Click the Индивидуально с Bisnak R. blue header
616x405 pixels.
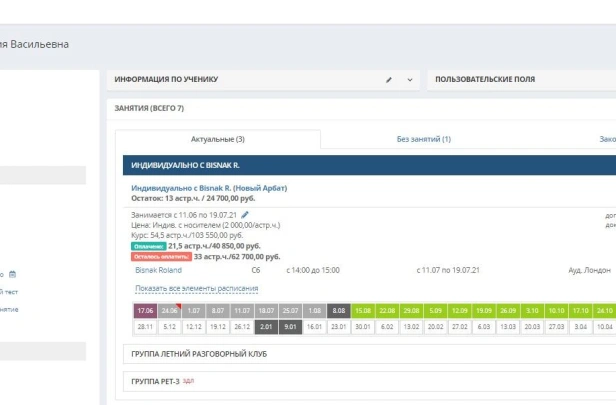(185, 164)
